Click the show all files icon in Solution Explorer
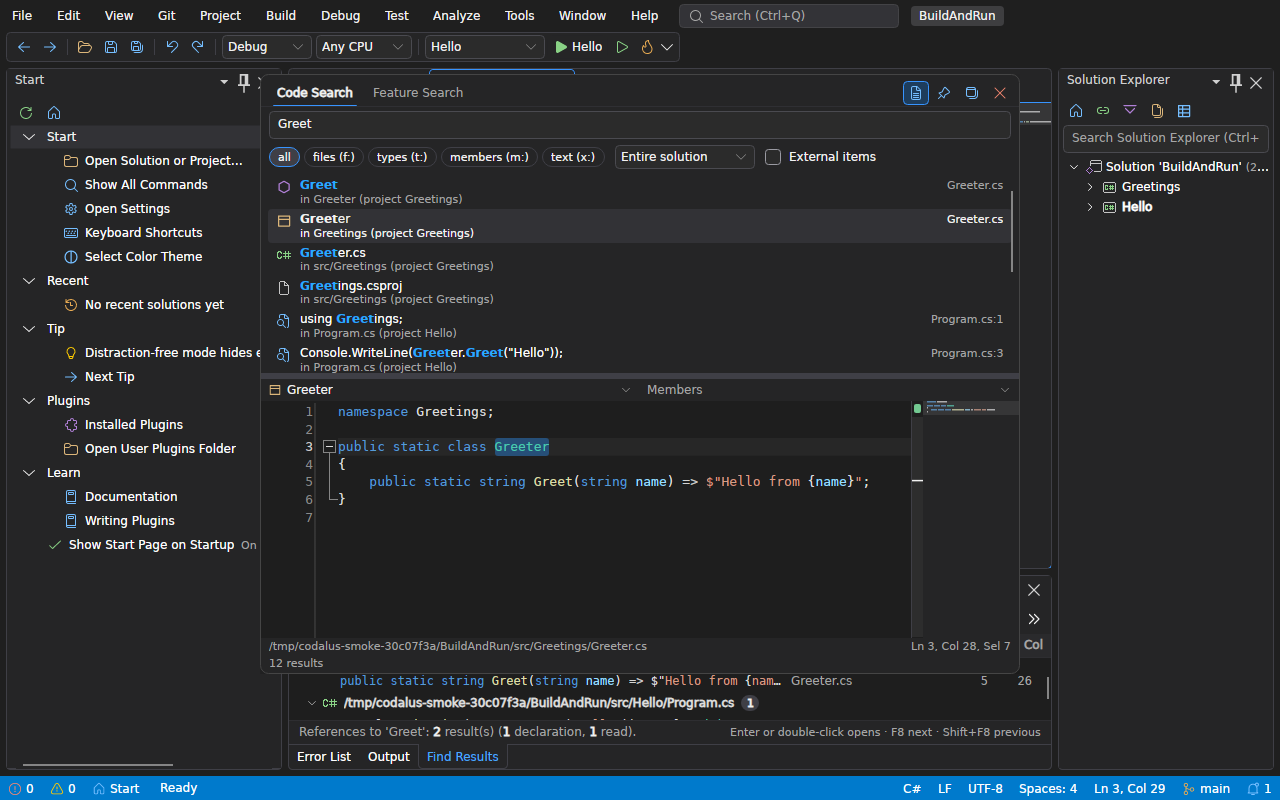Image resolution: width=1280 pixels, height=800 pixels. pos(1157,111)
